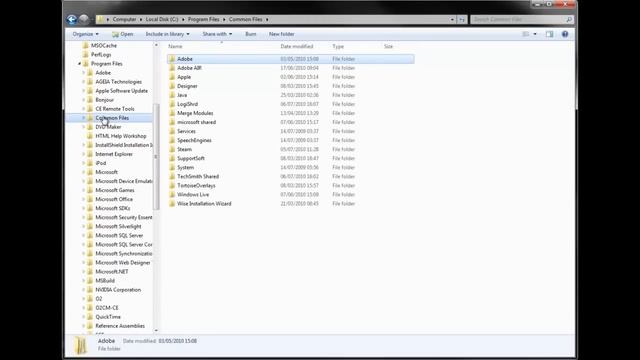
Task: Select the Adobe folder icon in file list
Action: click(x=172, y=59)
